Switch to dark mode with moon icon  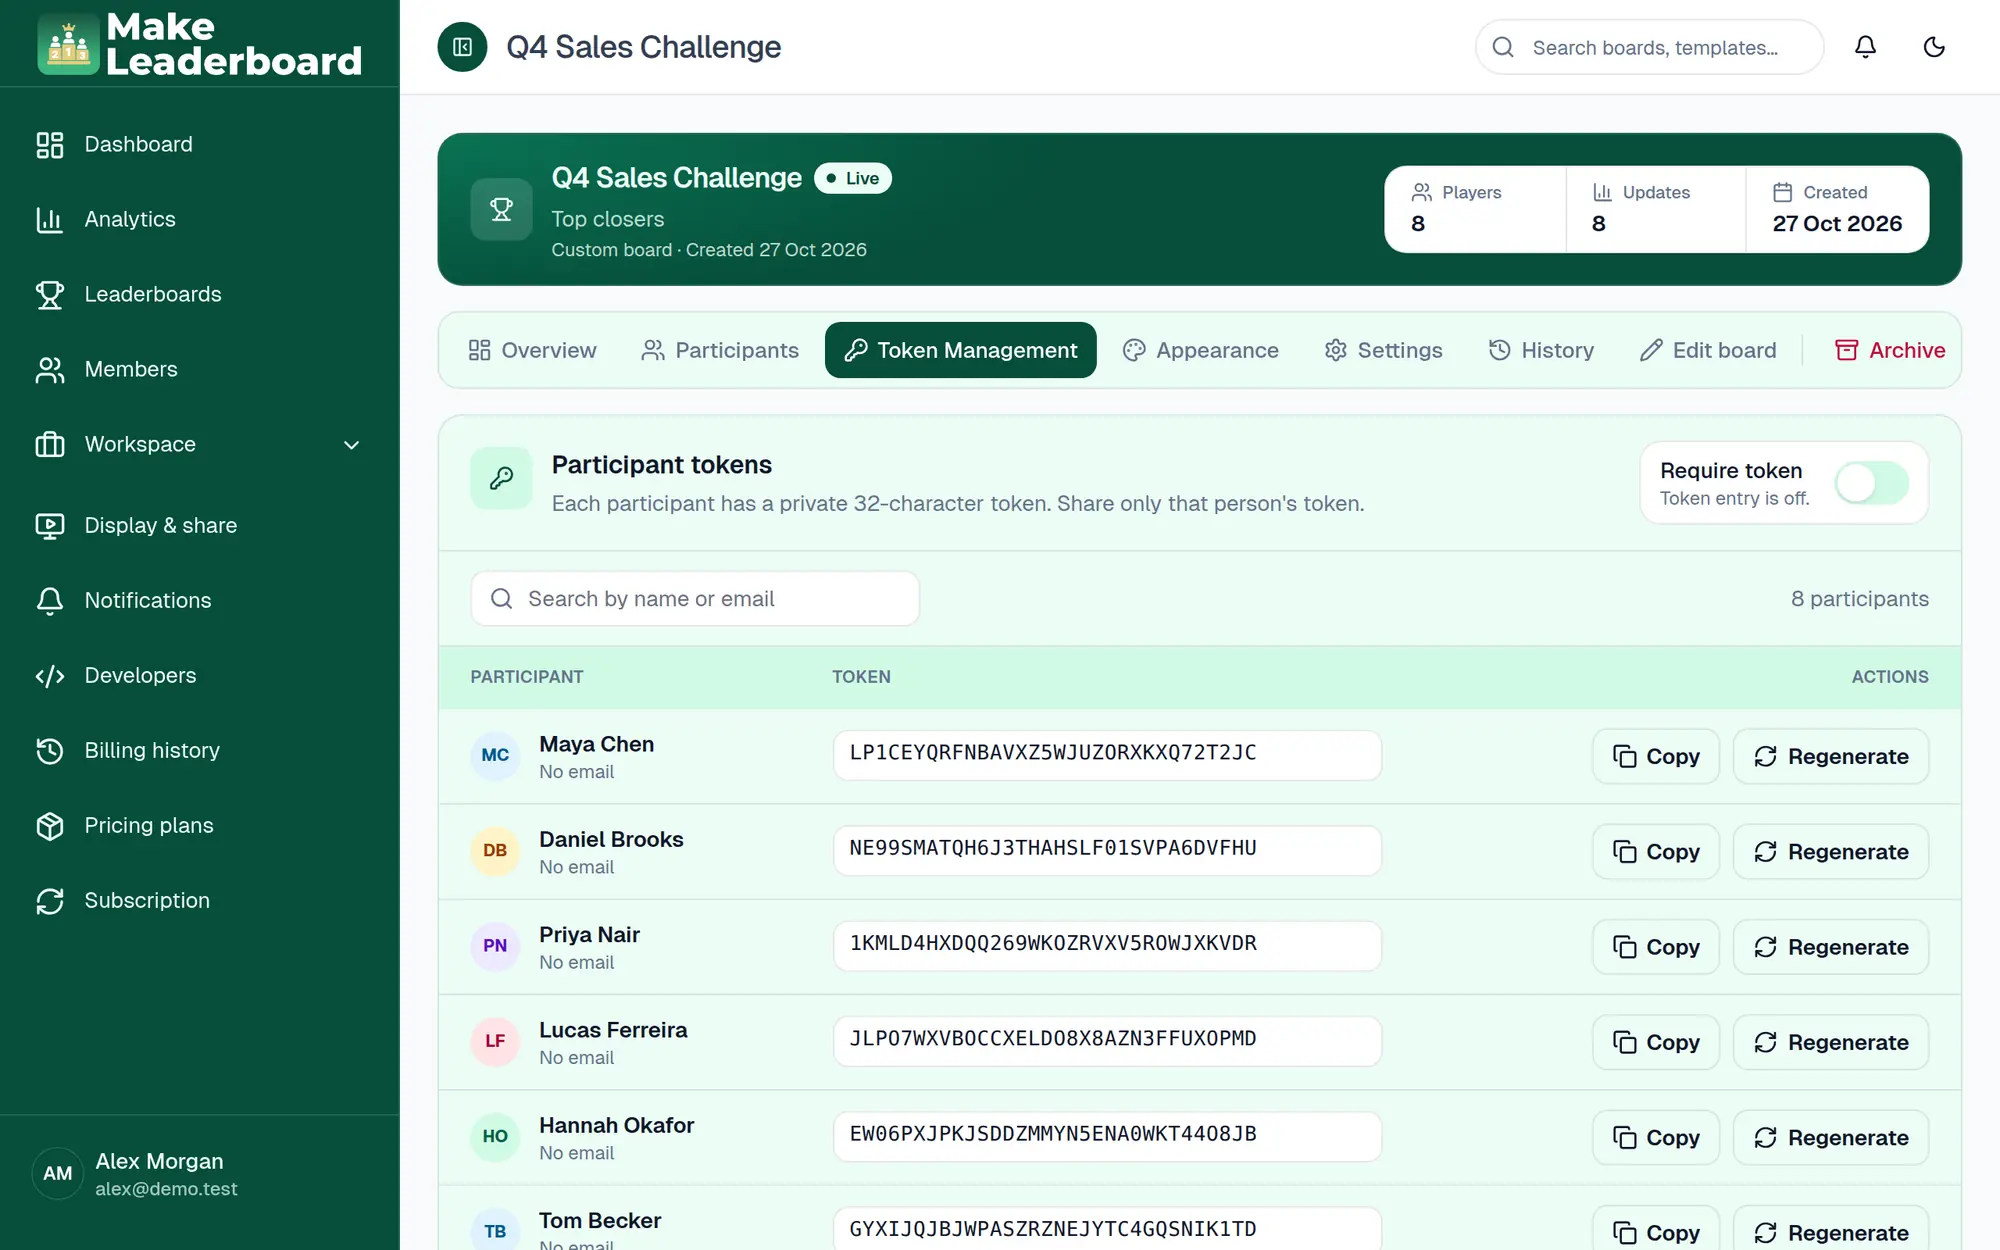point(1934,47)
